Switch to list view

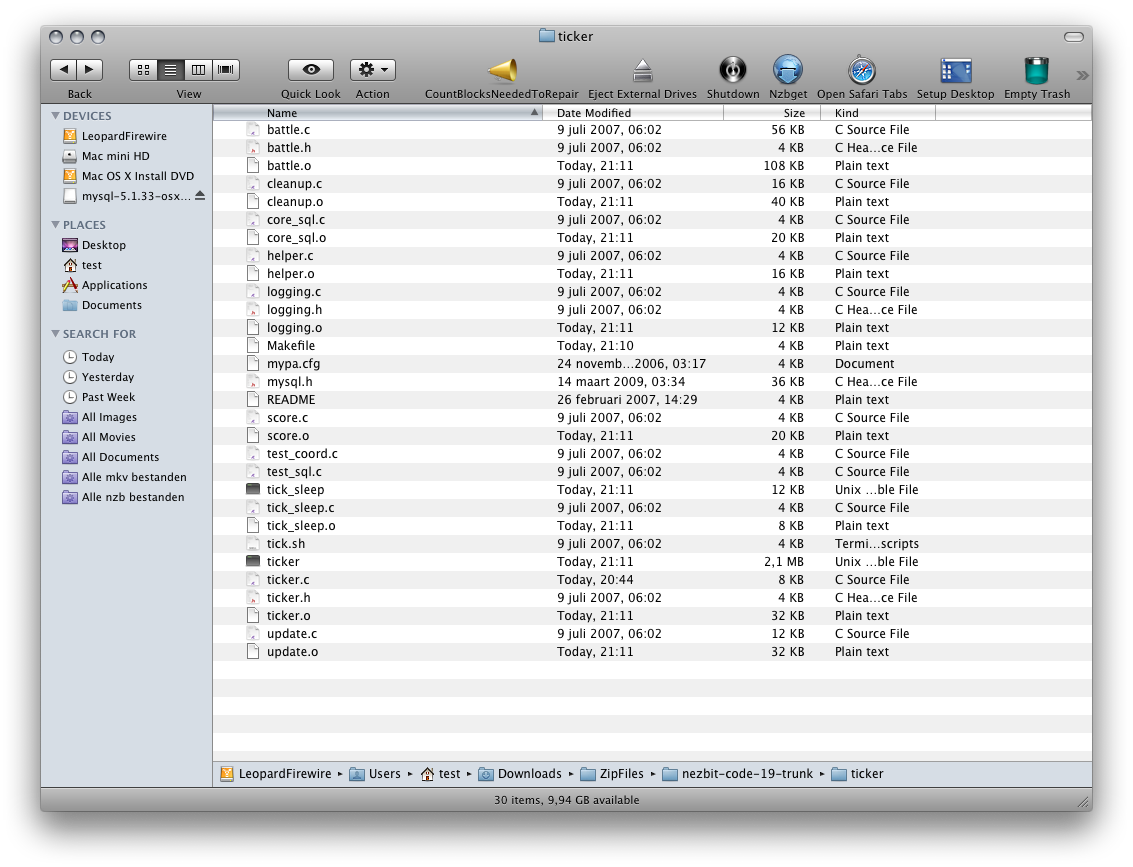click(171, 69)
